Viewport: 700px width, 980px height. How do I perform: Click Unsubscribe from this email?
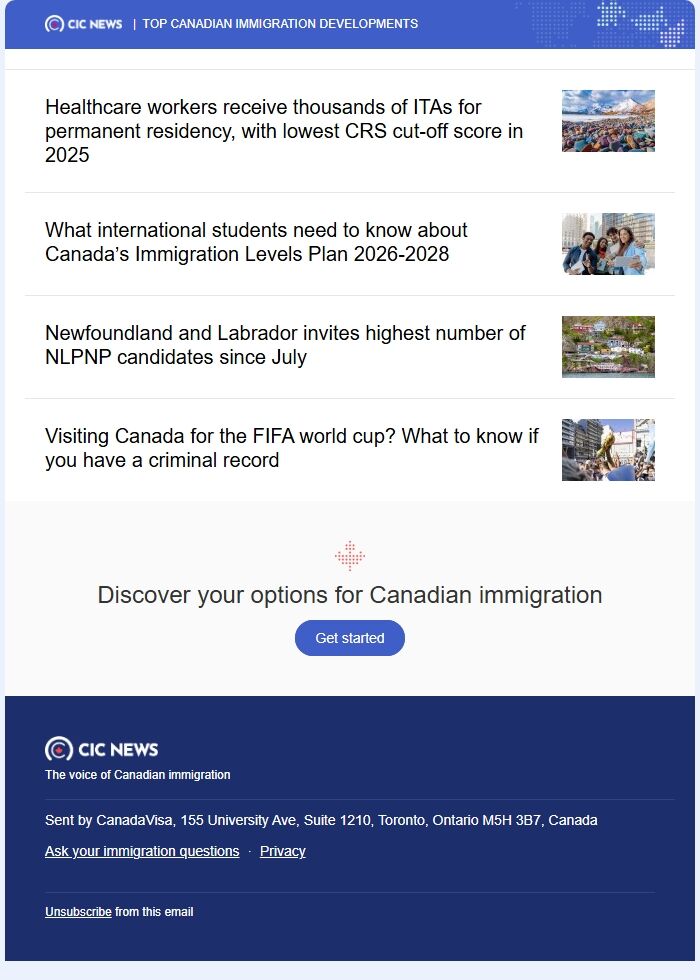76,911
